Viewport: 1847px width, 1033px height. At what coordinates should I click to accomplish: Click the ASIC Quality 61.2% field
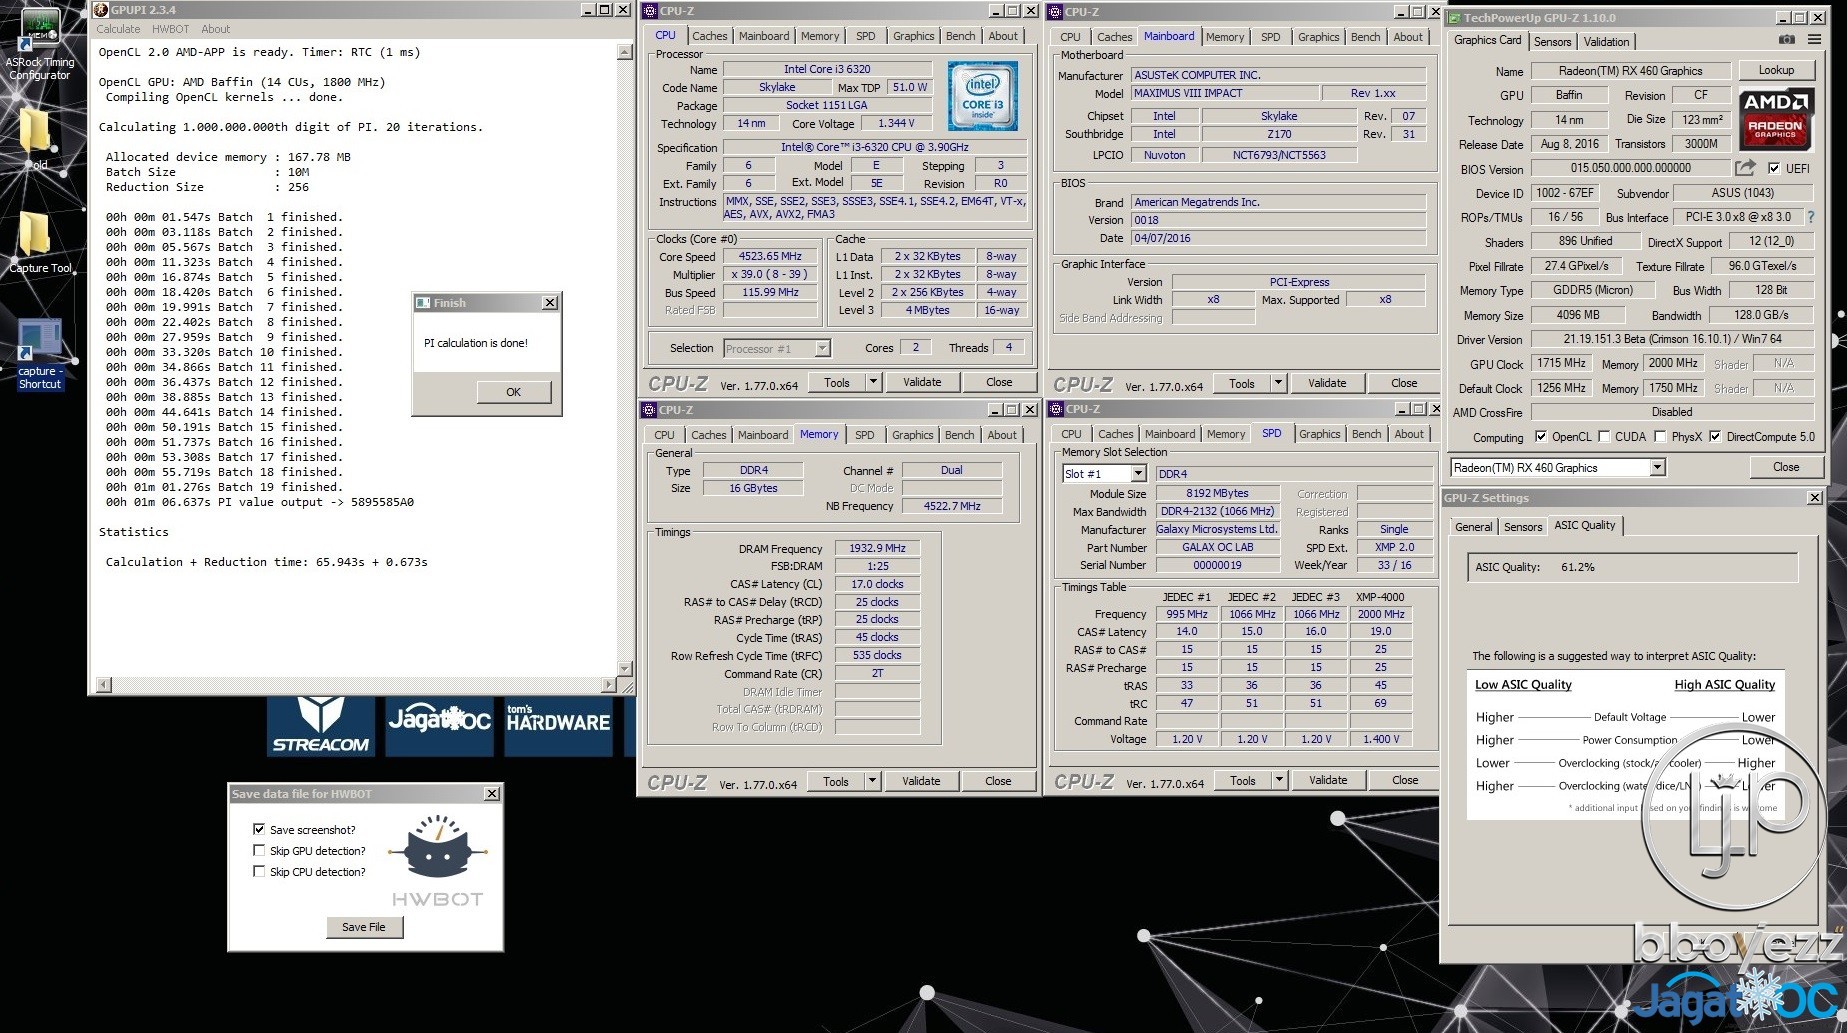point(1633,567)
